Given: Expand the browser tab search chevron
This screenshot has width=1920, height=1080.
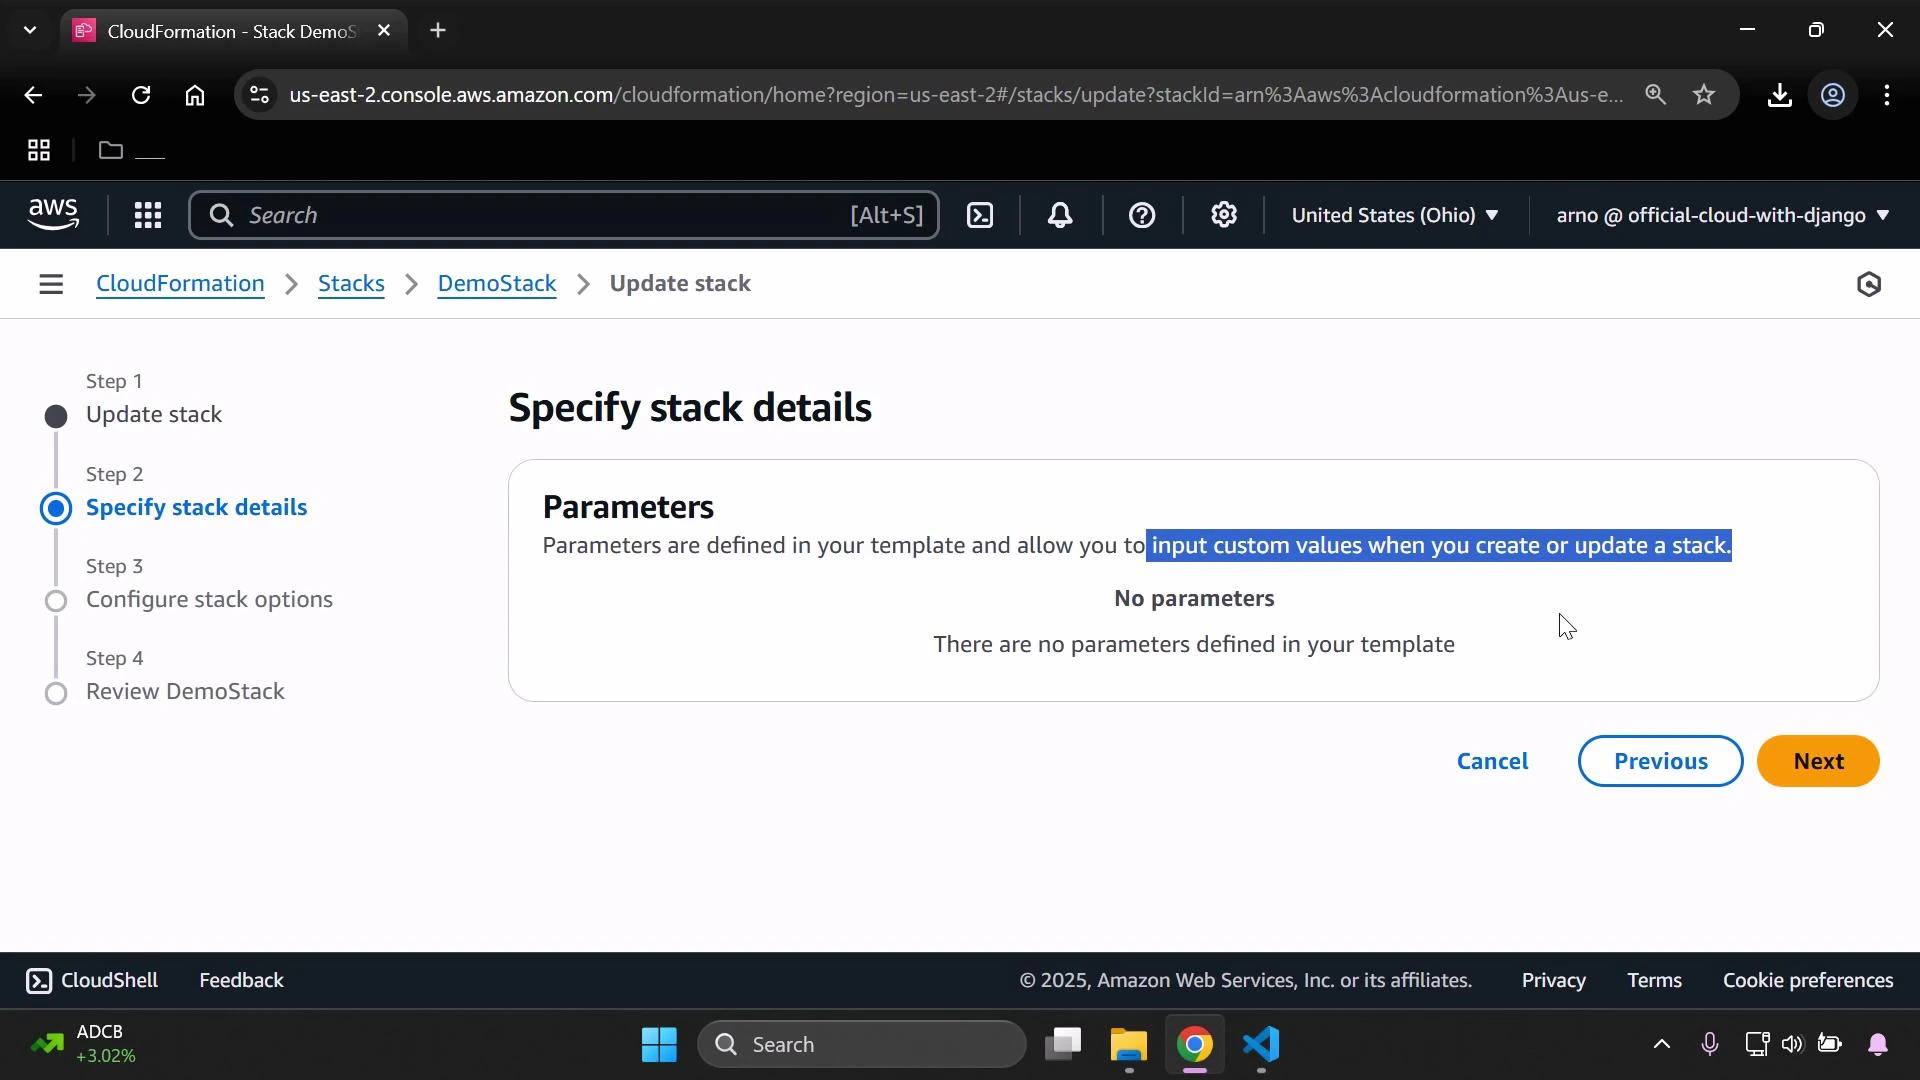Looking at the screenshot, I should tap(29, 30).
